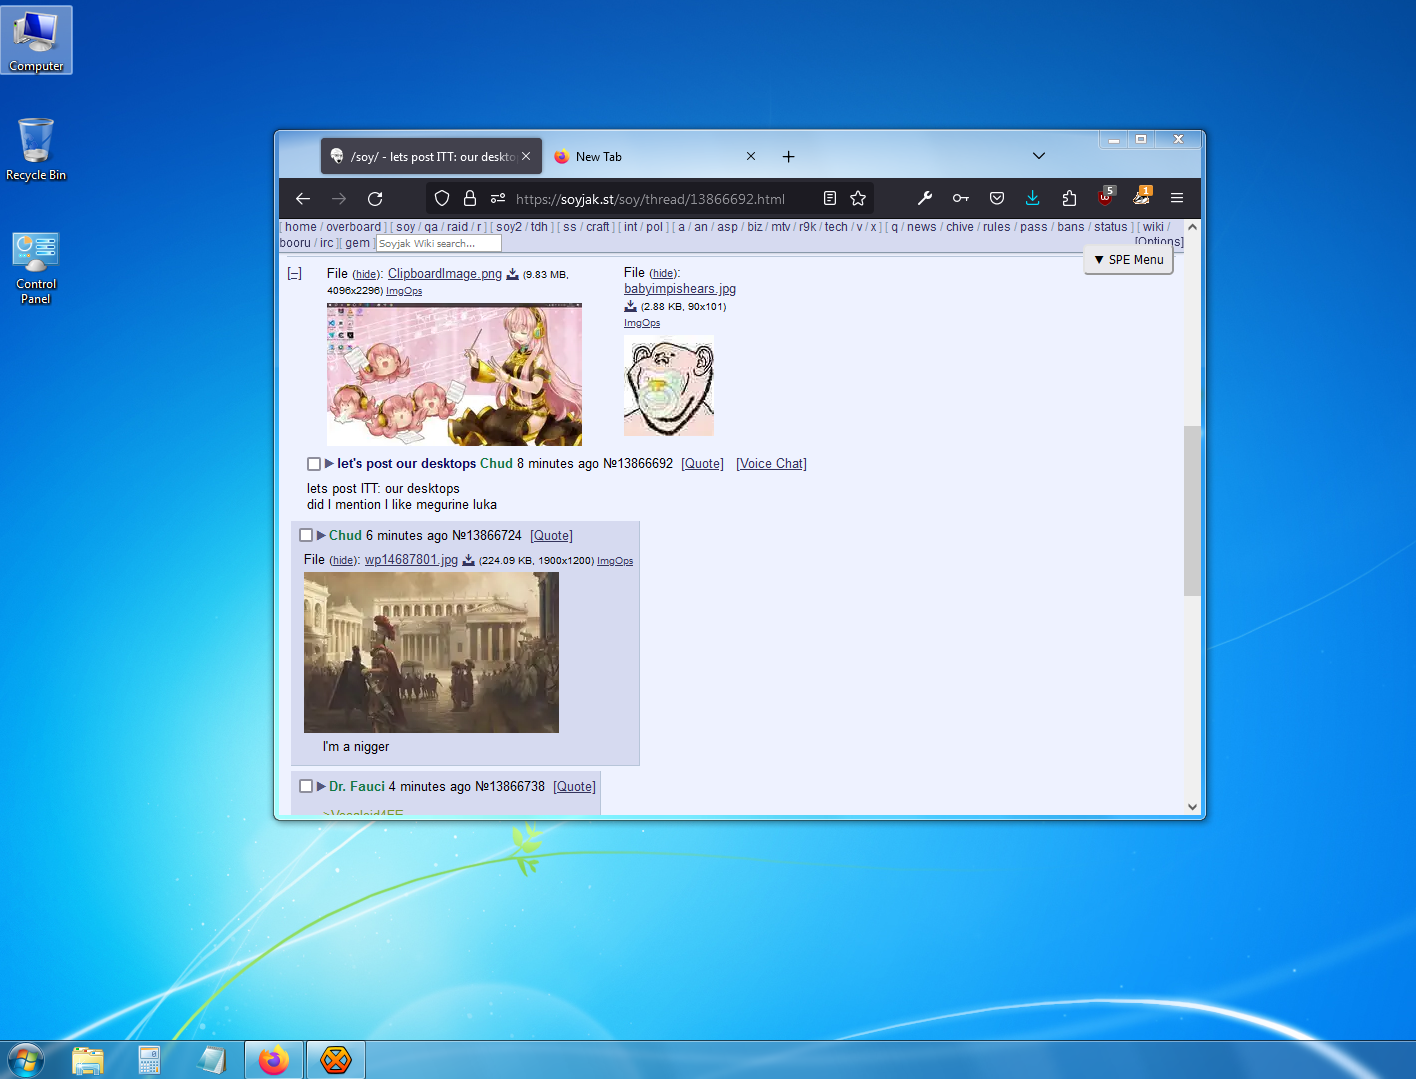
Task: Click the page's vertical scrollbar thumb
Action: tap(1191, 510)
